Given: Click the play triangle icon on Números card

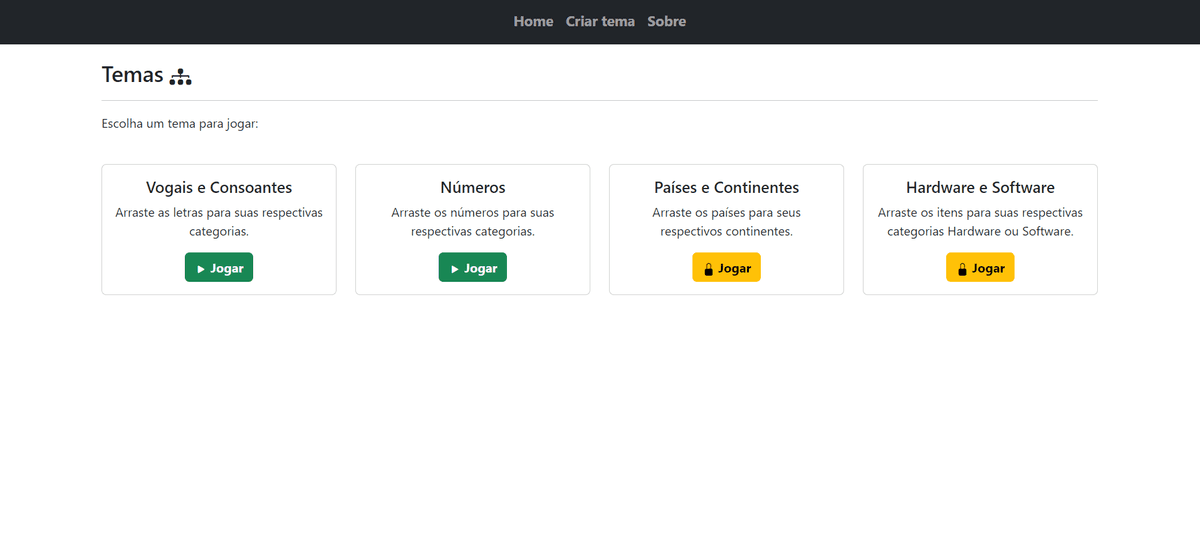Looking at the screenshot, I should [455, 269].
